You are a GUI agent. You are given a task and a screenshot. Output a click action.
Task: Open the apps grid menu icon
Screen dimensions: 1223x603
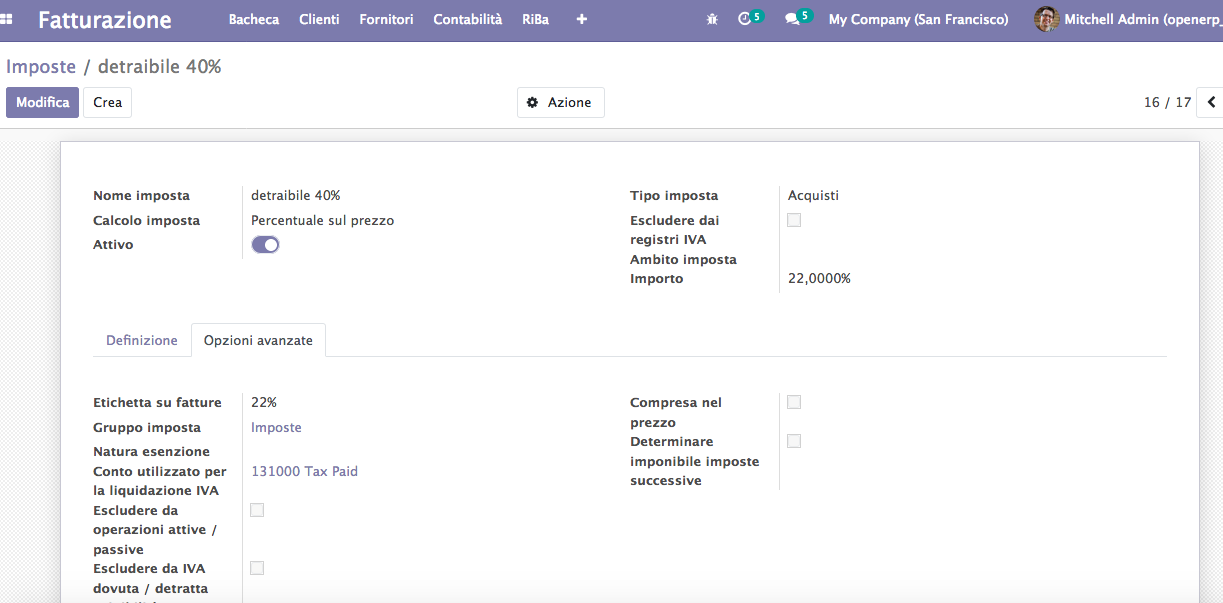click(x=6, y=19)
